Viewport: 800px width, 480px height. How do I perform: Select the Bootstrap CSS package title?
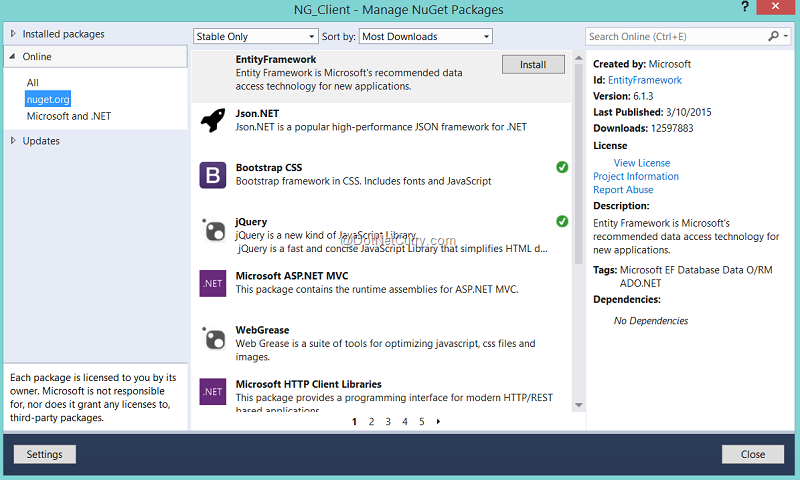[x=269, y=167]
